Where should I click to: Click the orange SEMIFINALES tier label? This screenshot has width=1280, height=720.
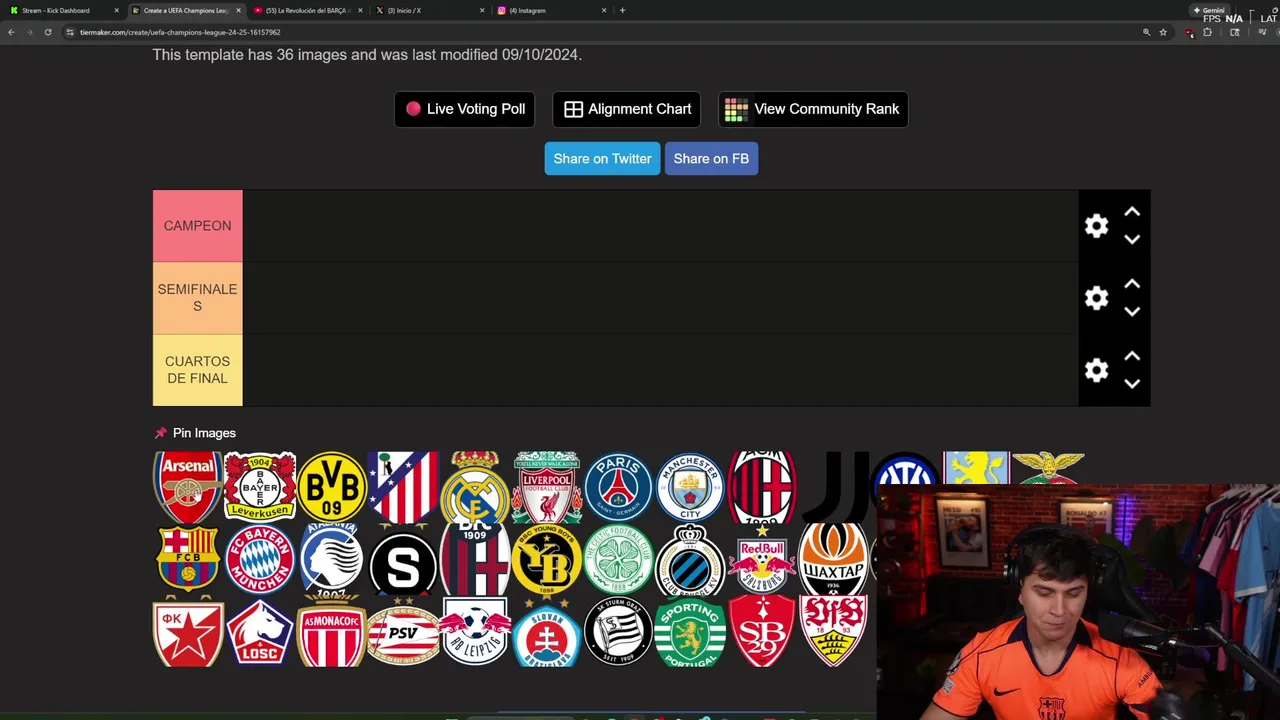click(197, 298)
